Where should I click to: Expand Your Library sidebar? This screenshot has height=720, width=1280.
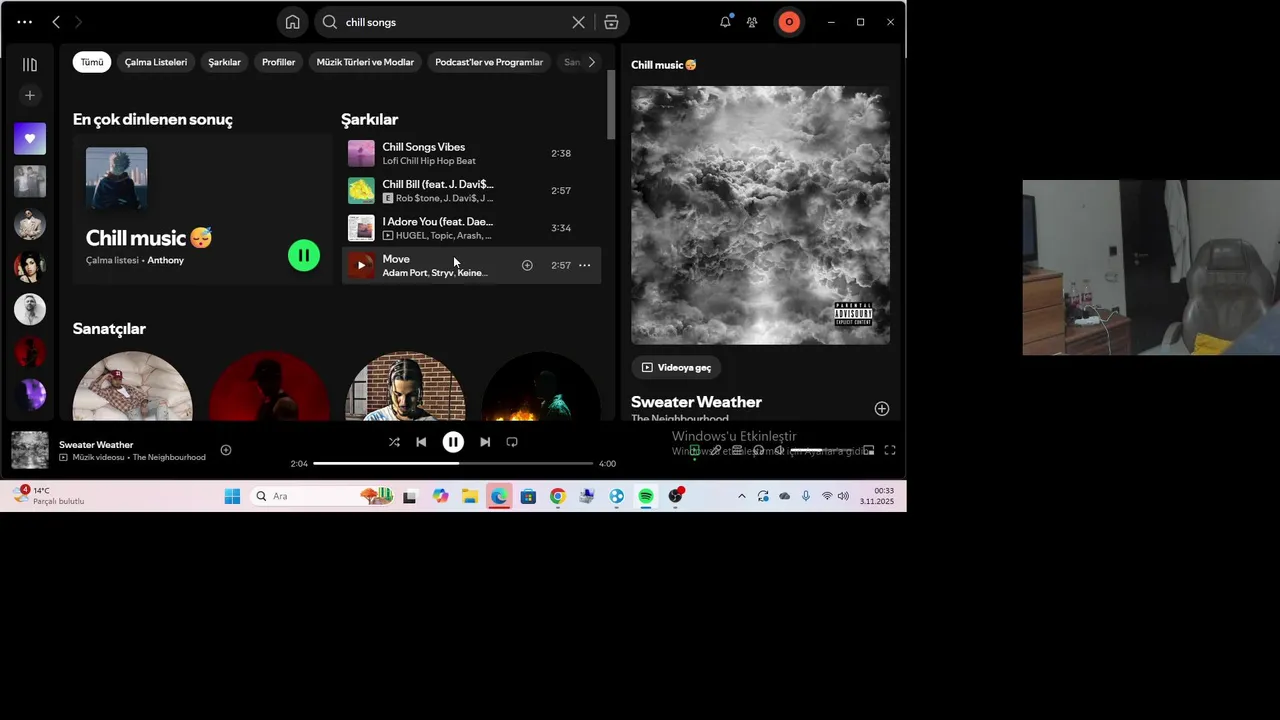(x=30, y=65)
